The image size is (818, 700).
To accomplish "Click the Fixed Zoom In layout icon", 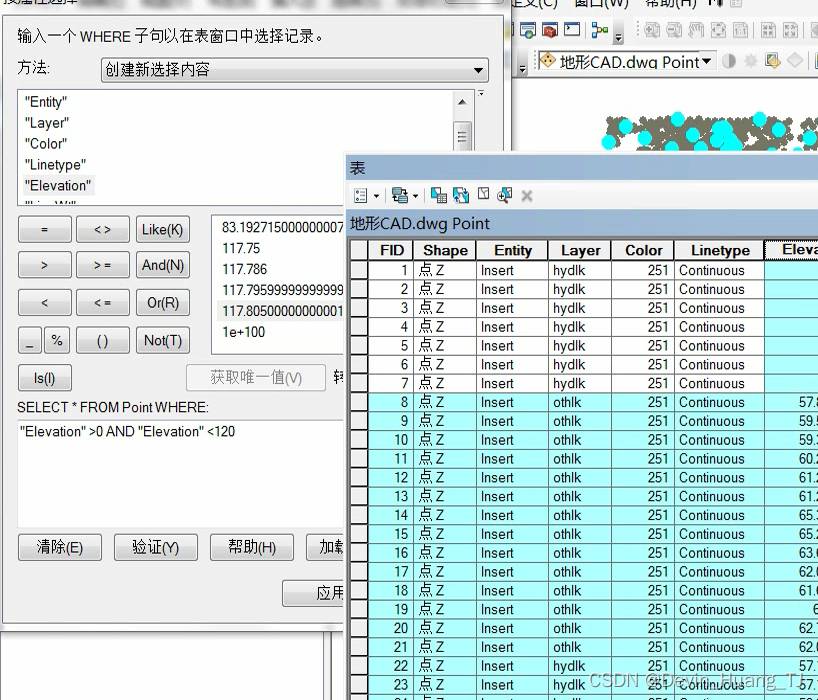I will click(x=768, y=30).
